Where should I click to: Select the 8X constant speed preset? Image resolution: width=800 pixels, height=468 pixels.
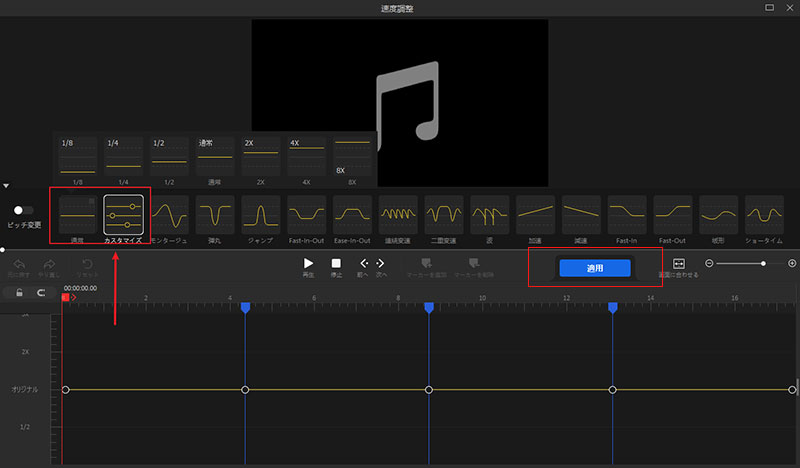click(x=352, y=156)
